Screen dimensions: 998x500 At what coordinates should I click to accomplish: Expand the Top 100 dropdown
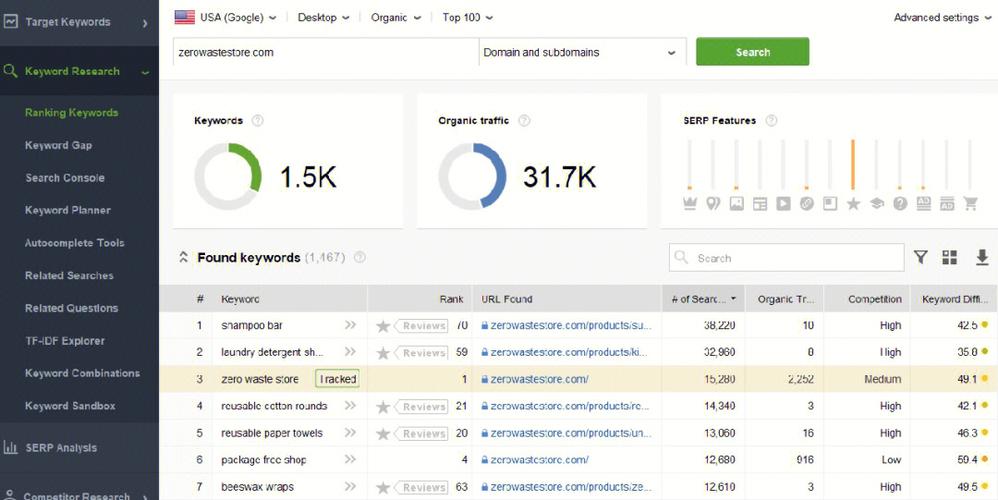point(468,18)
